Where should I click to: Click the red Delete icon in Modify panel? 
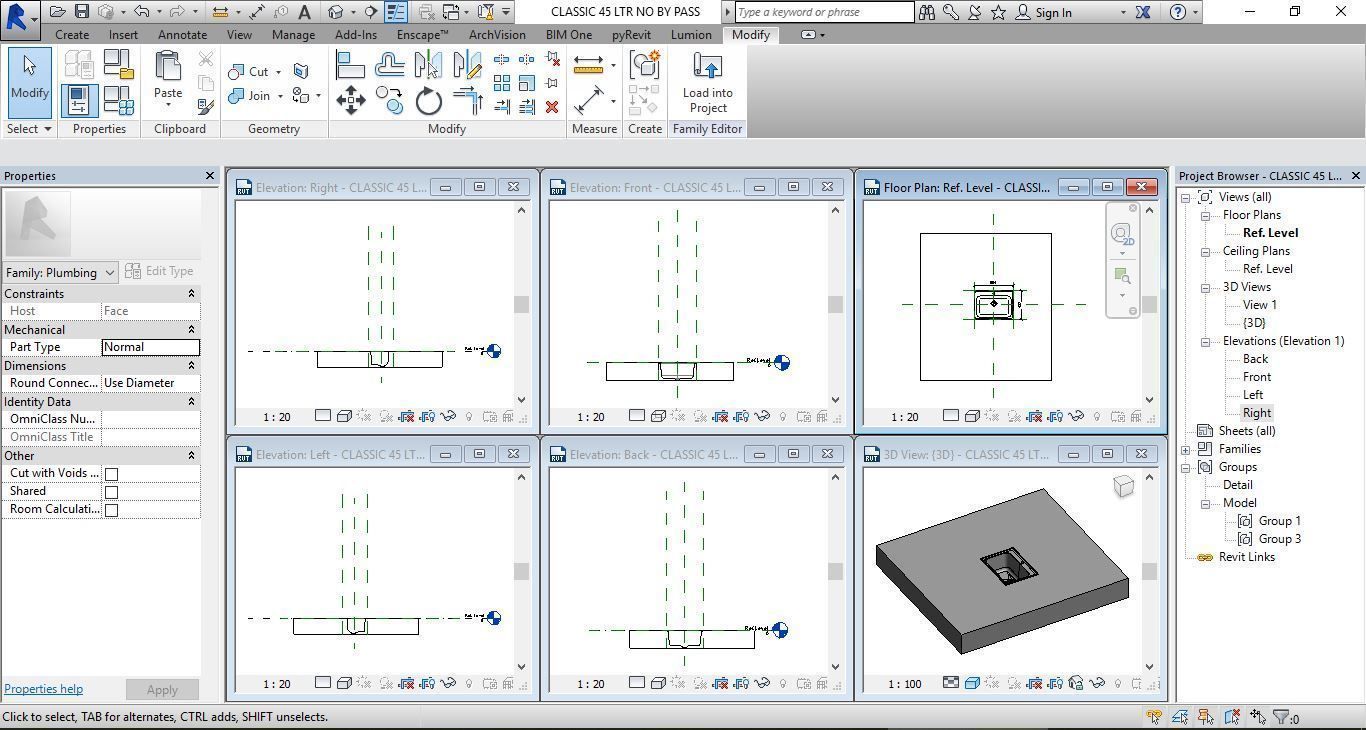(552, 107)
